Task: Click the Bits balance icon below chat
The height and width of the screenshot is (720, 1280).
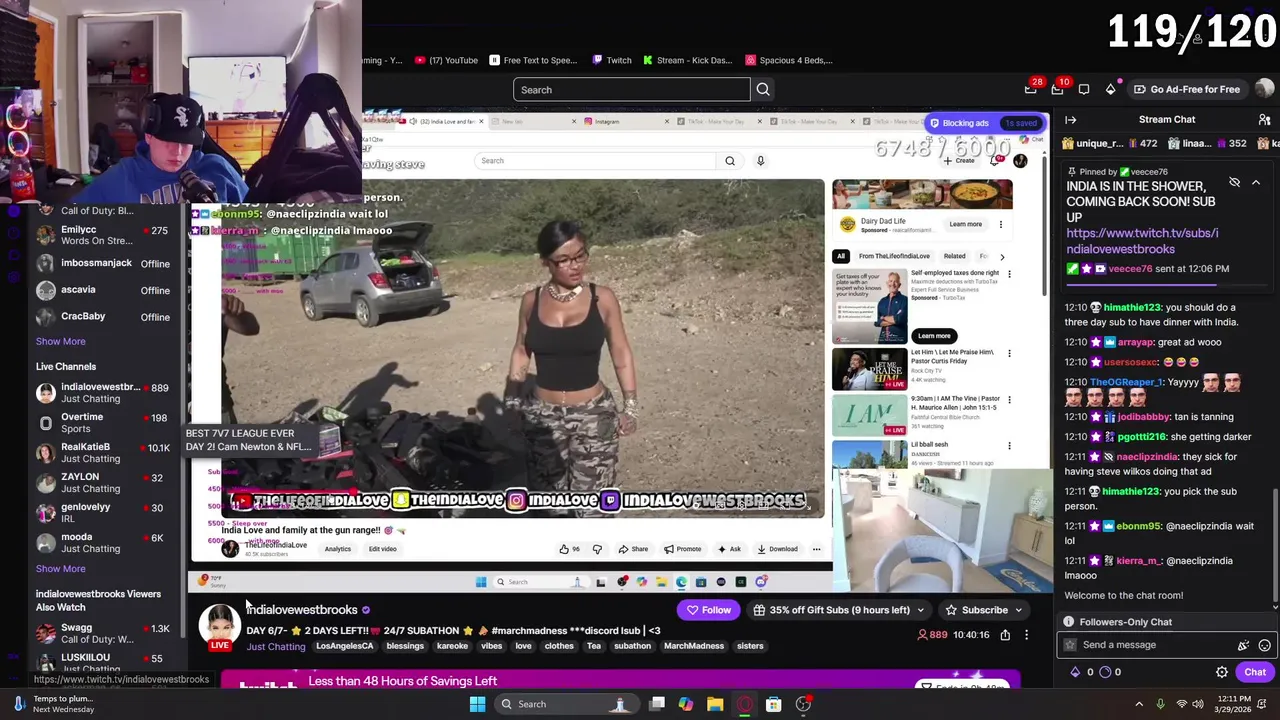Action: tap(1075, 672)
